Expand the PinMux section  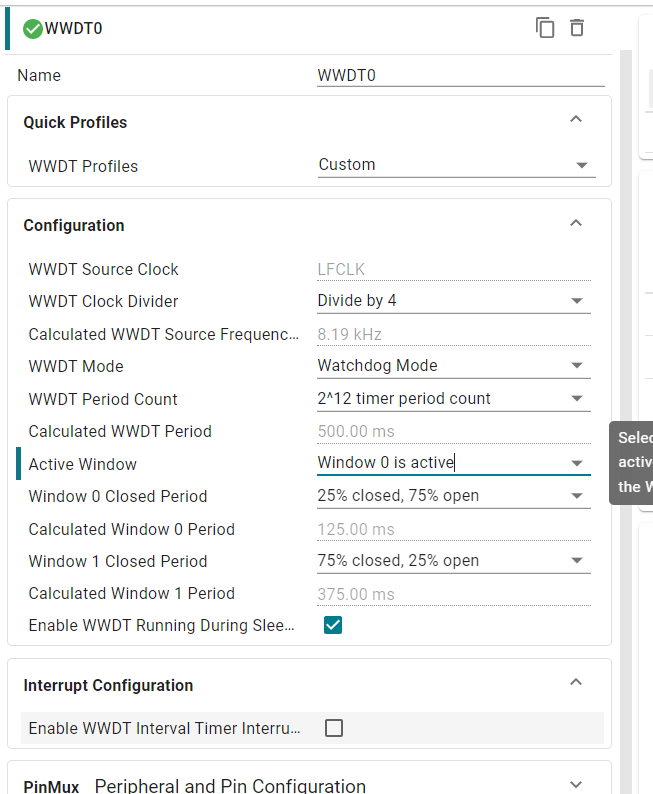[576, 784]
